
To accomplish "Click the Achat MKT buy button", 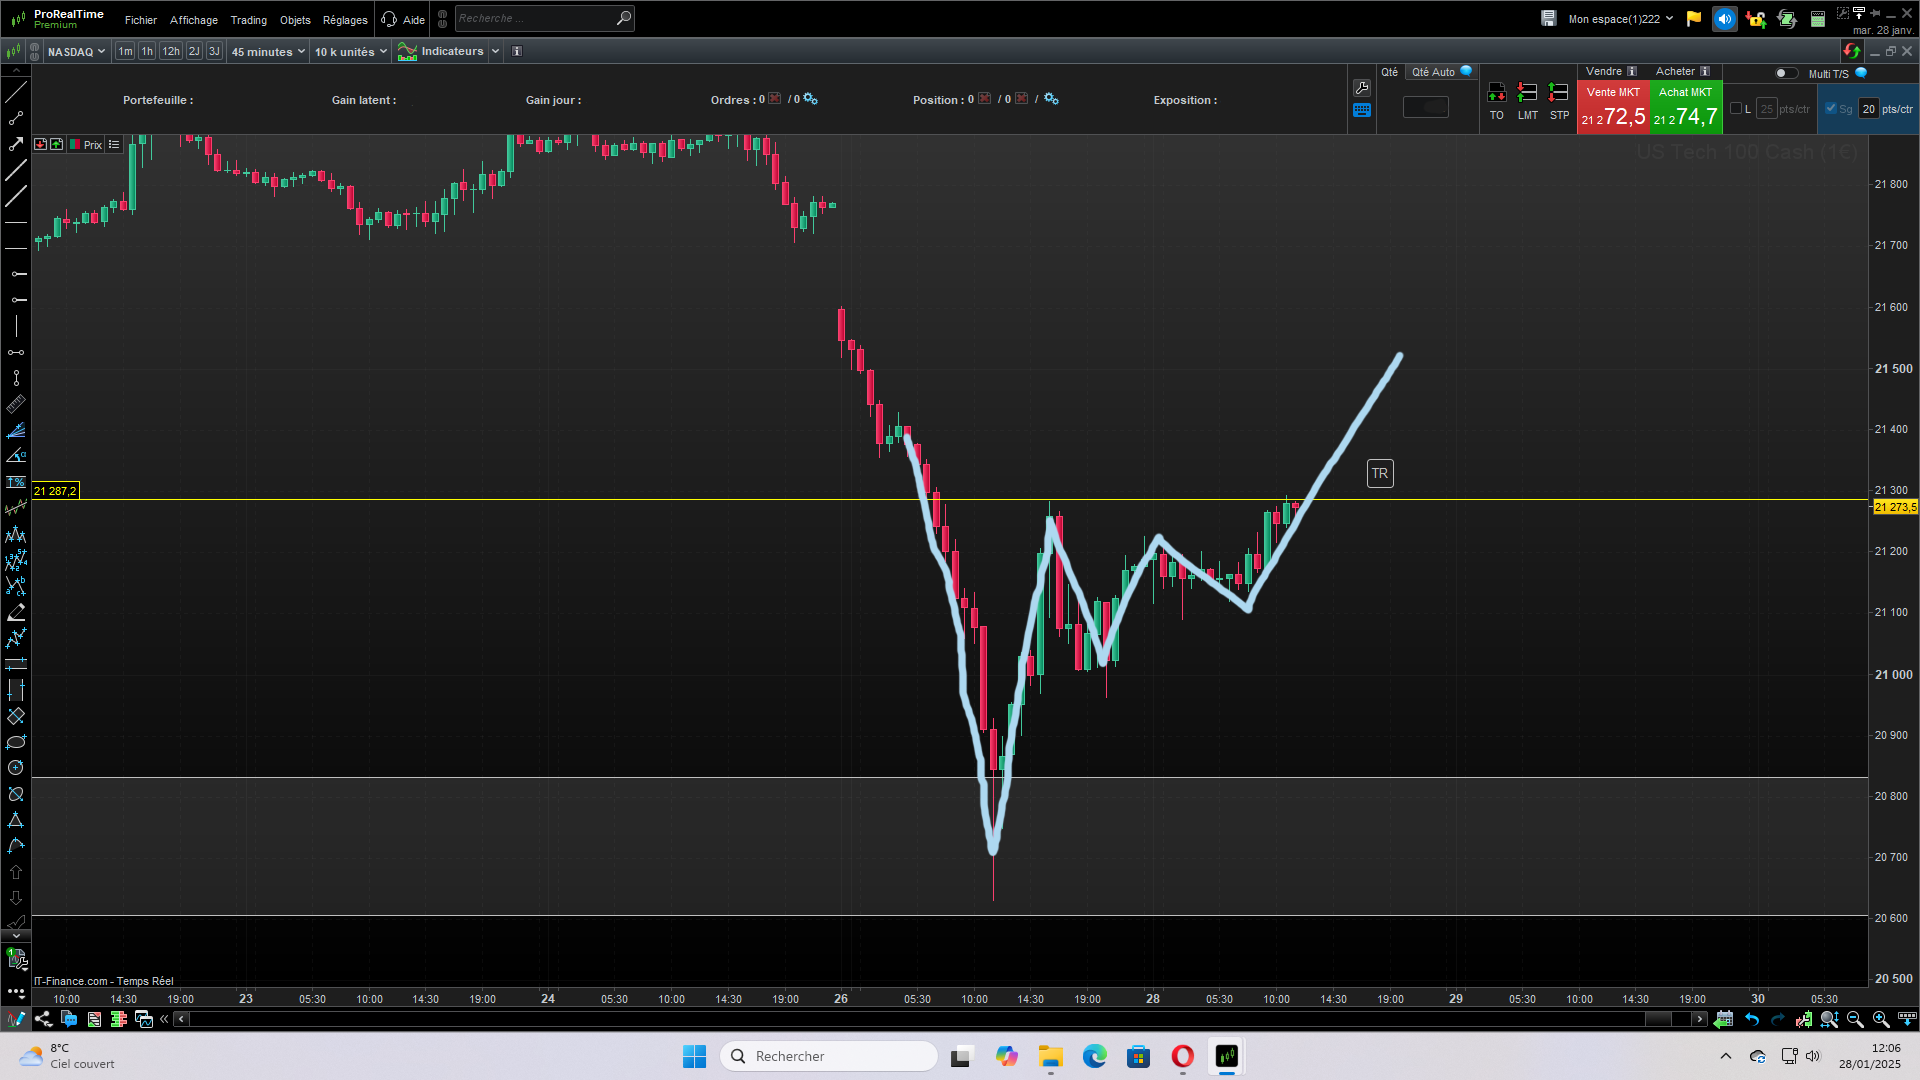I will (1686, 108).
